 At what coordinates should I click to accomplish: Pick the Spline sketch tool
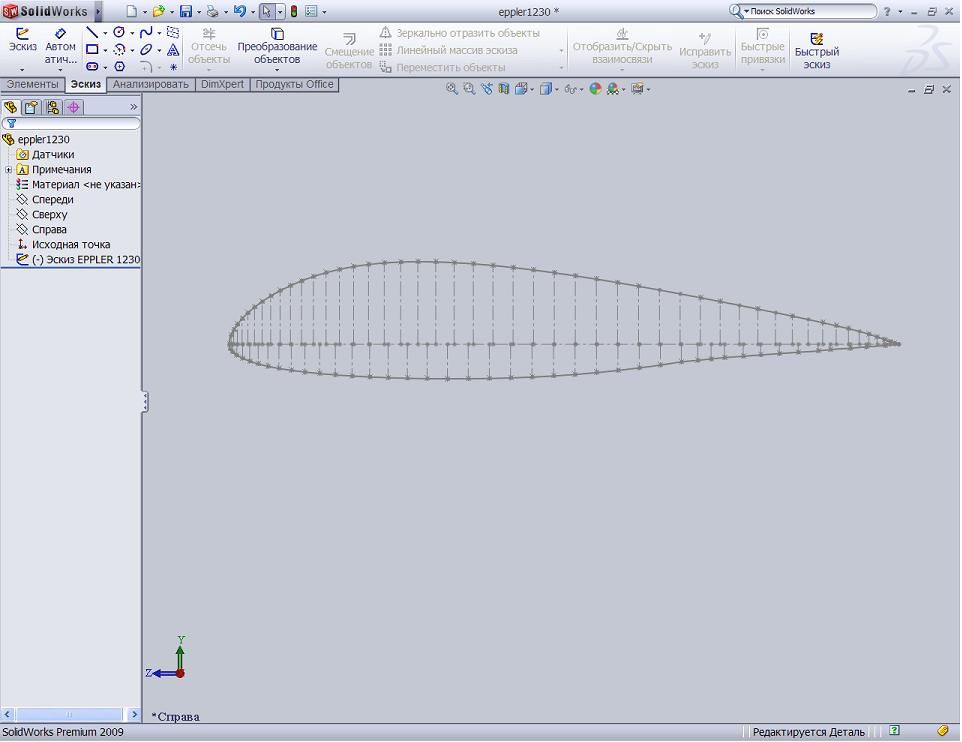tap(146, 33)
